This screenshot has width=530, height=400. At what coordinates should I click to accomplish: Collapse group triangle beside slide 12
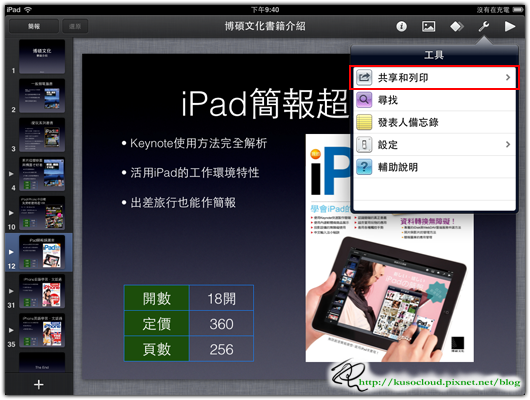tap(11, 252)
